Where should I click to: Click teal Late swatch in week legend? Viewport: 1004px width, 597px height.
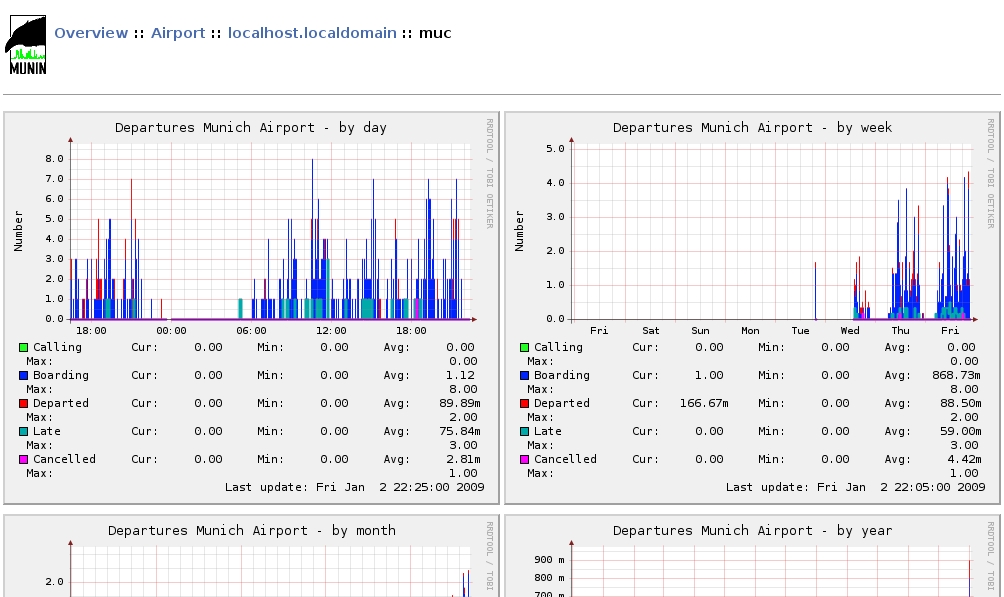tap(524, 432)
